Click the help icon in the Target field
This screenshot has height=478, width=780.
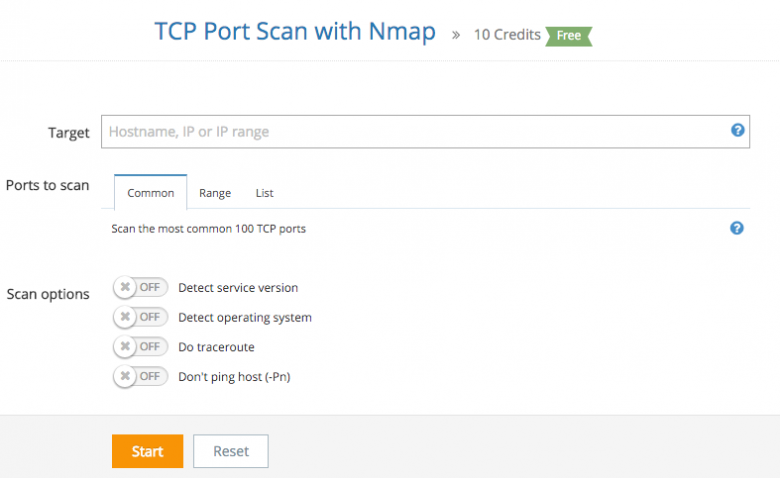click(x=737, y=130)
